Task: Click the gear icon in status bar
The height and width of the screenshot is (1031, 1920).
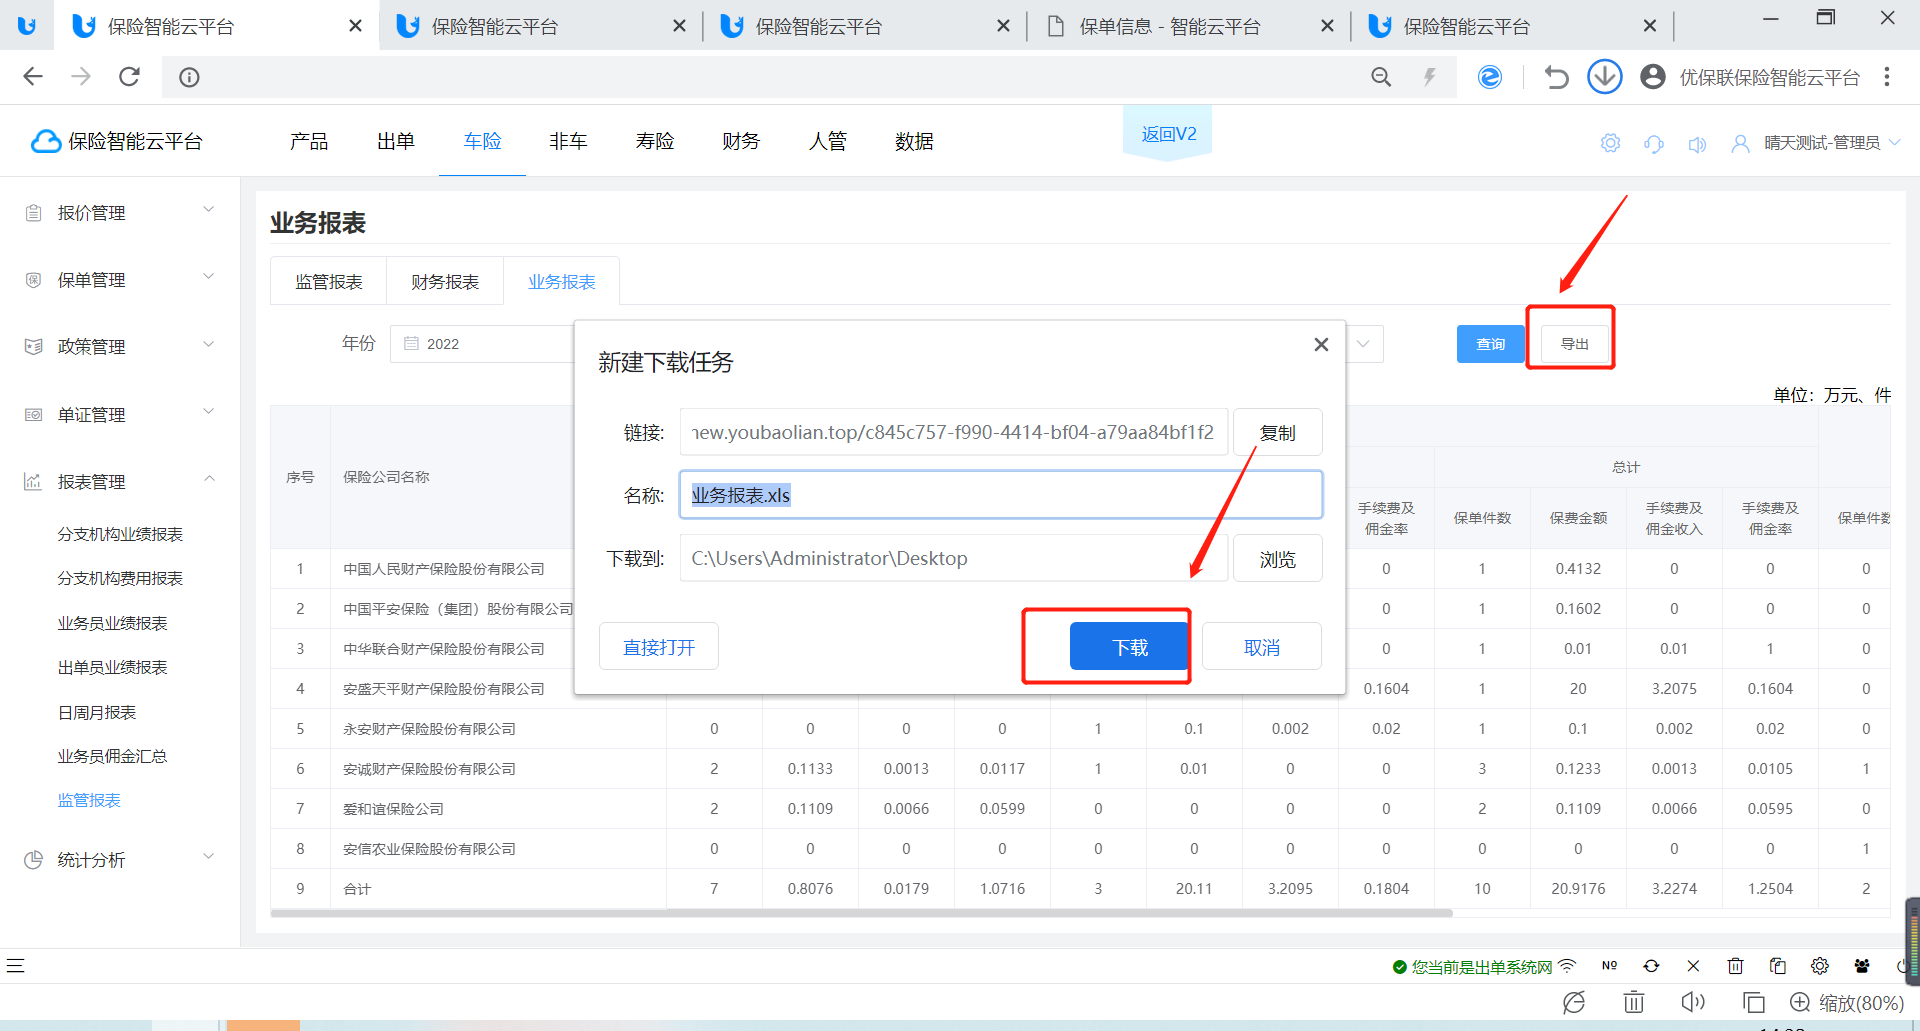Action: [1819, 966]
